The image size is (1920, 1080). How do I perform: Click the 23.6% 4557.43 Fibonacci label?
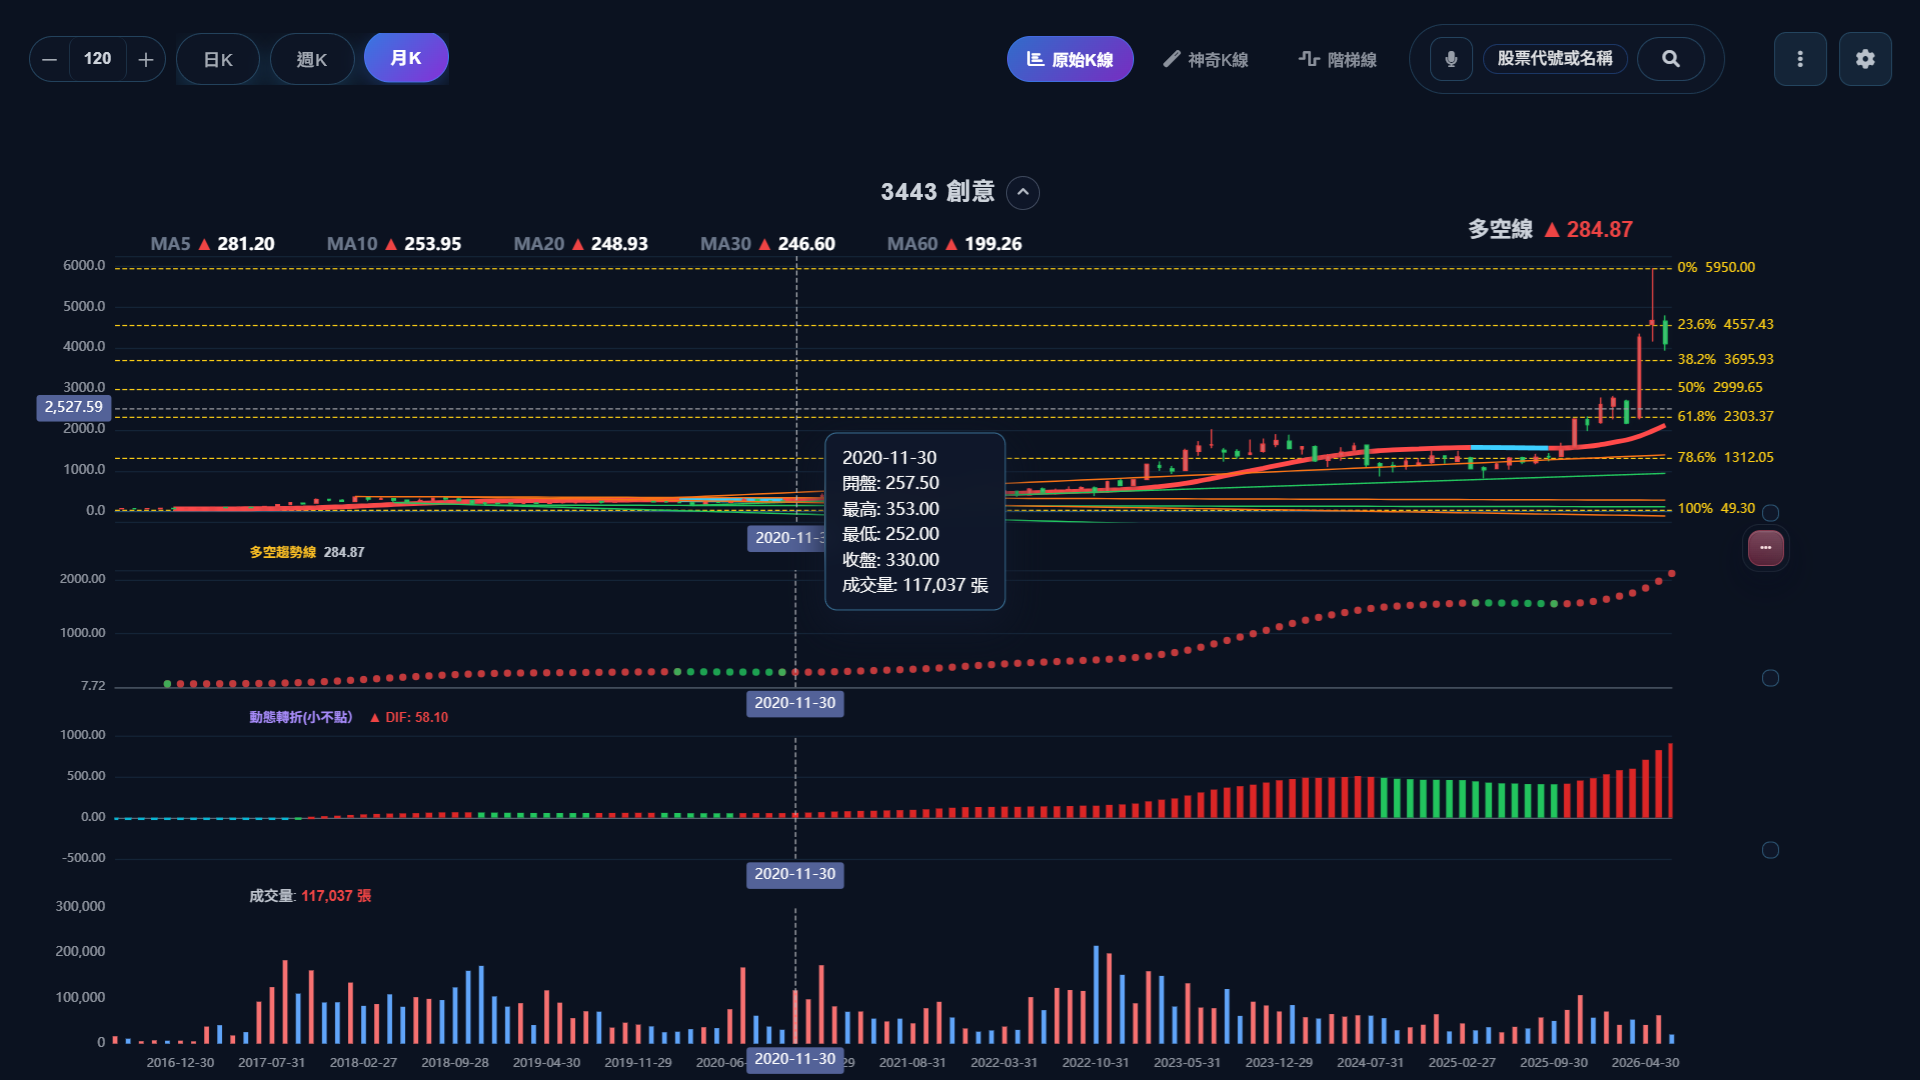(x=1725, y=324)
